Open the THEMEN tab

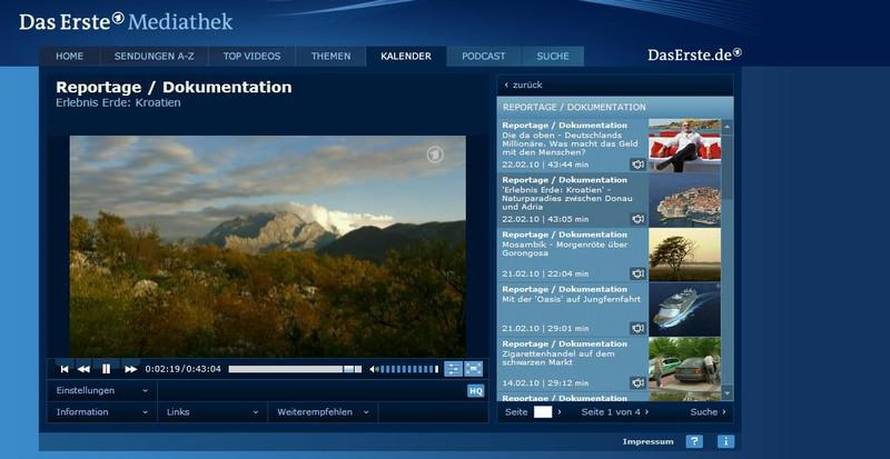[331, 56]
